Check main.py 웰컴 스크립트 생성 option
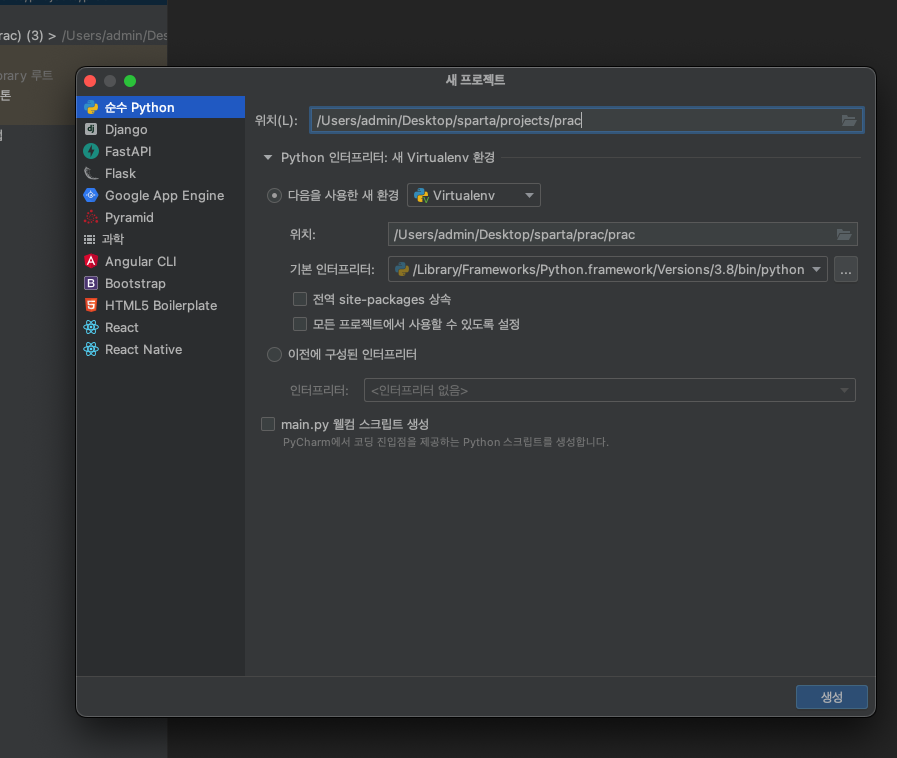Image resolution: width=897 pixels, height=758 pixels. tap(268, 424)
